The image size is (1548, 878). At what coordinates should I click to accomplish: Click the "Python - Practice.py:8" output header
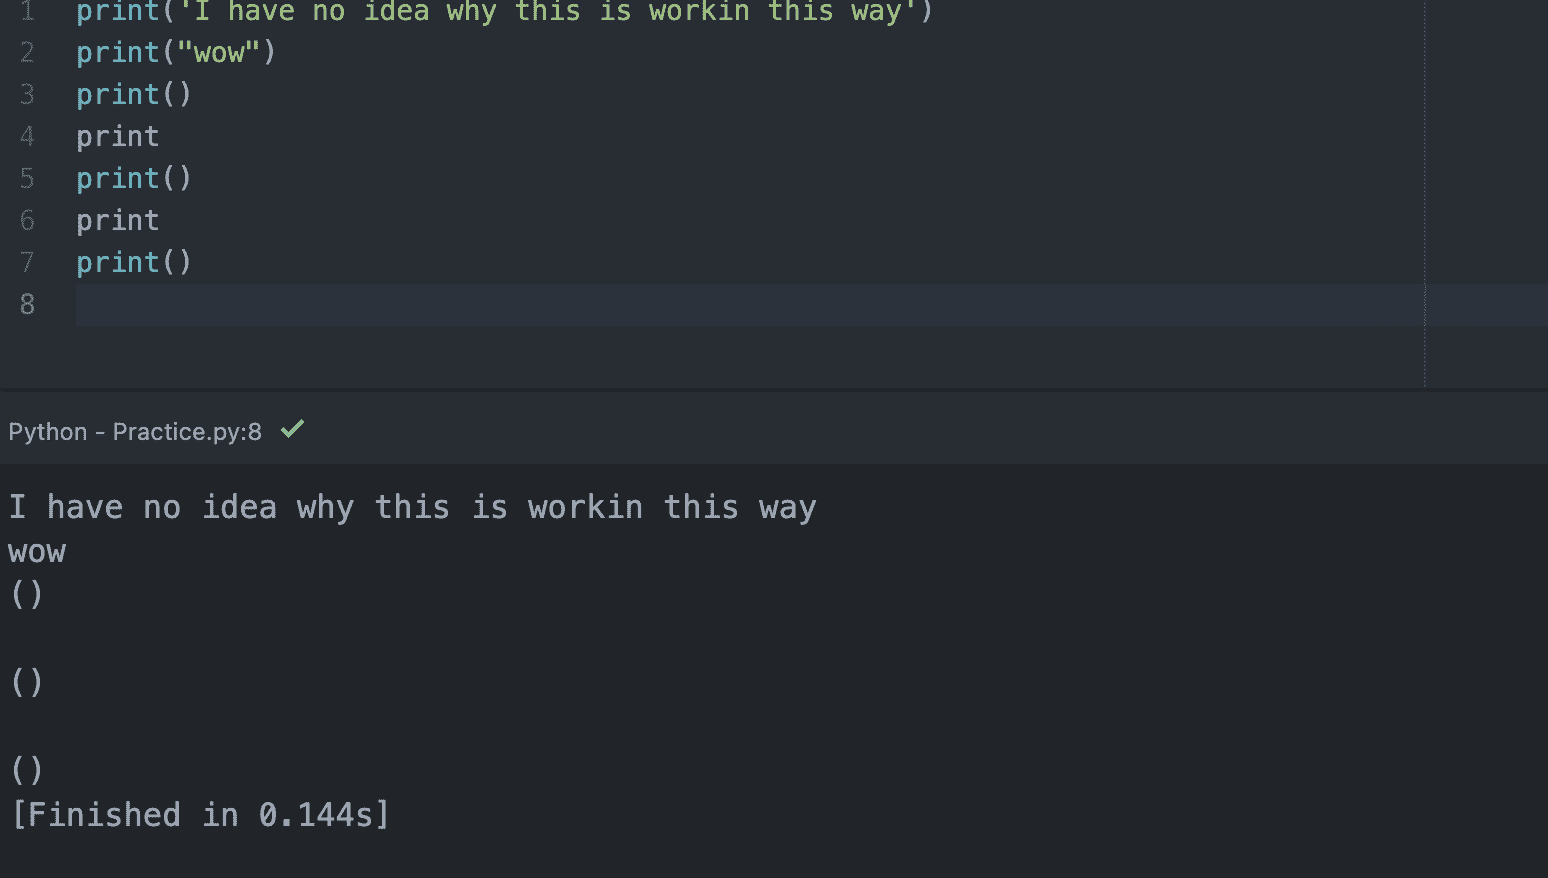tap(135, 432)
